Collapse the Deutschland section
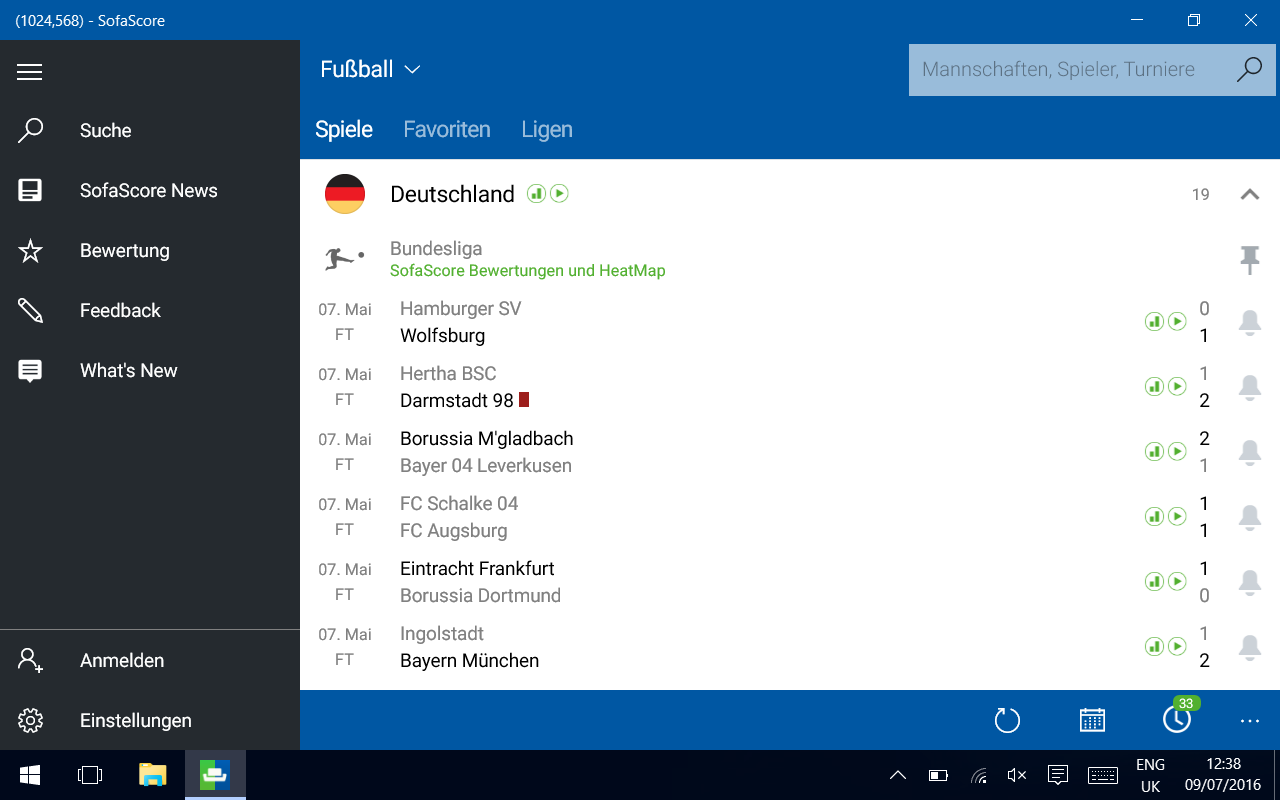The image size is (1280, 800). point(1249,194)
